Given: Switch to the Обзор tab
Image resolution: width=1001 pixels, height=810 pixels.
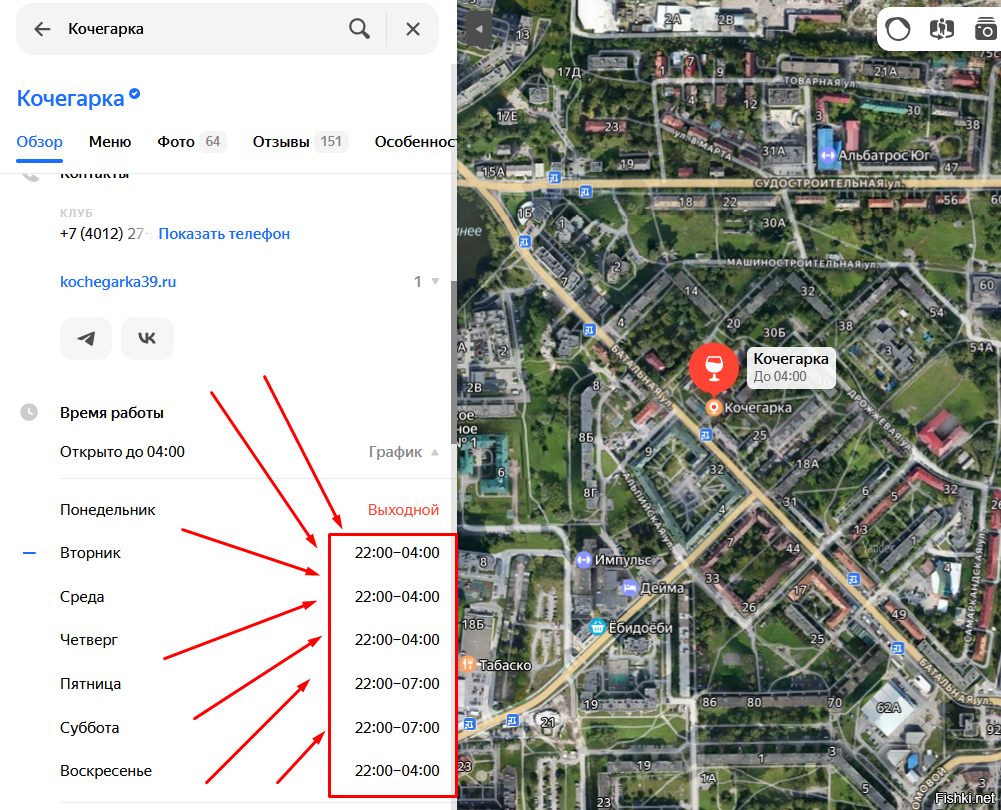Looking at the screenshot, I should click(x=40, y=142).
